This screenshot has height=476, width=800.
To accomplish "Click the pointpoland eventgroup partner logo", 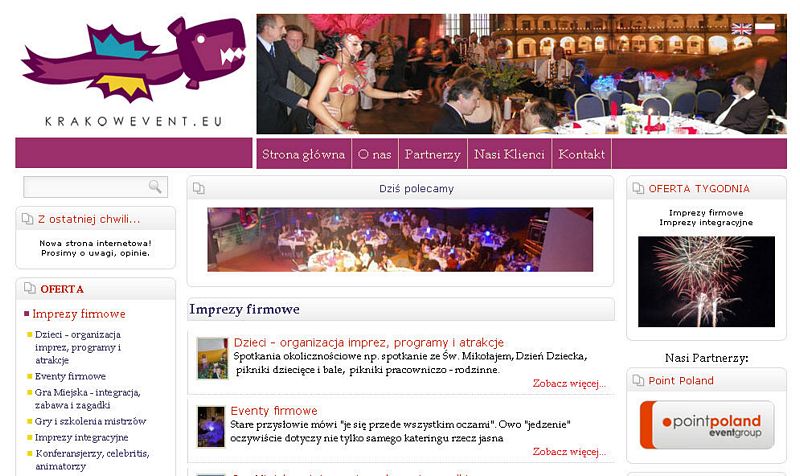I will 707,424.
